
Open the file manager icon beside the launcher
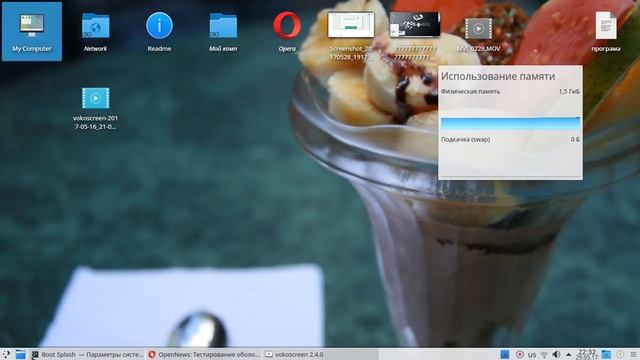point(20,354)
